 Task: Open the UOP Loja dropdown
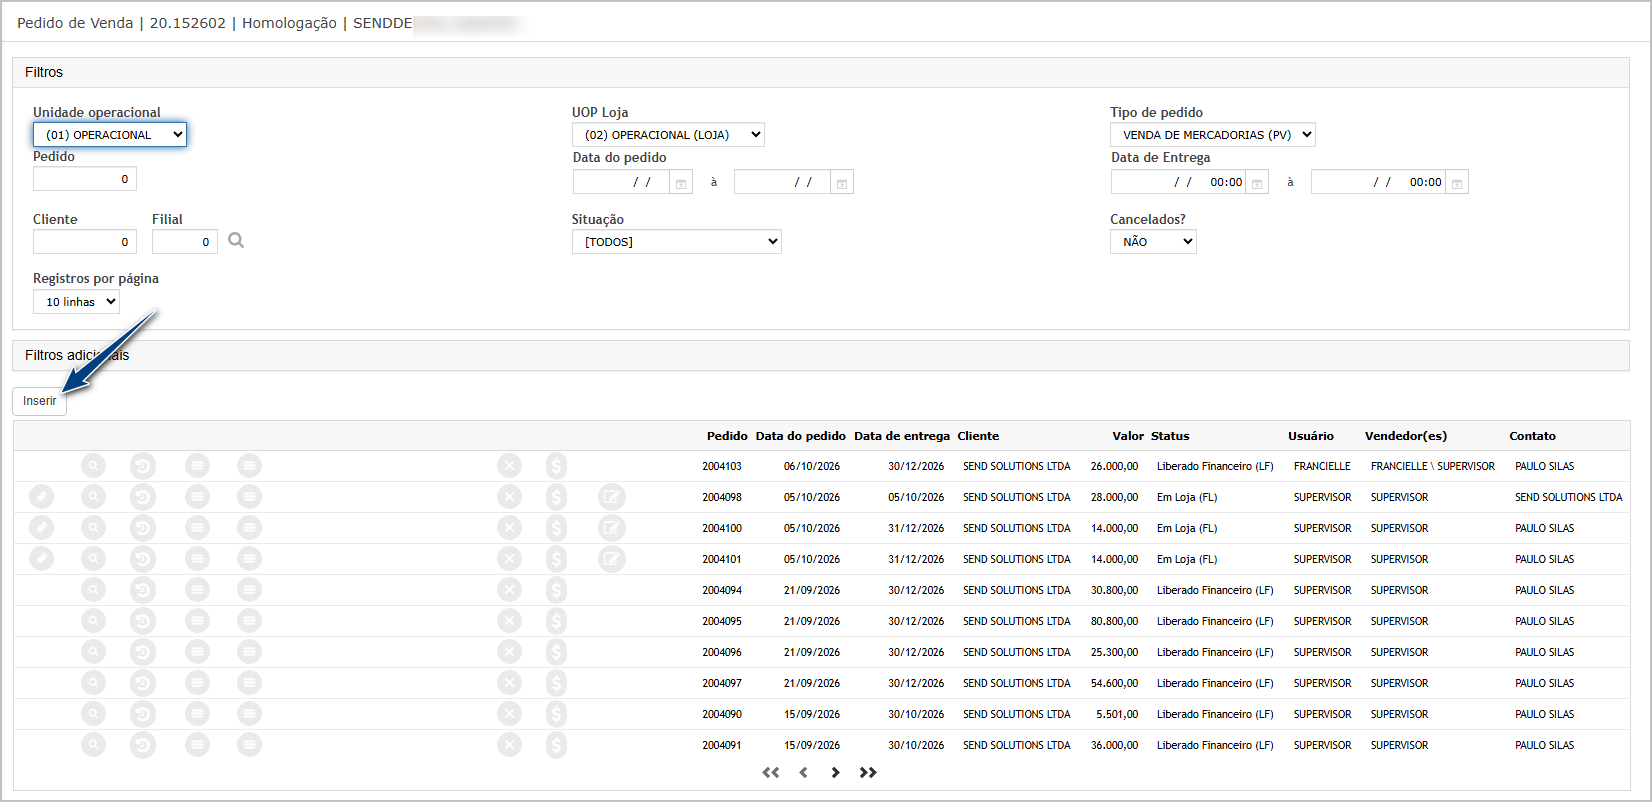click(x=668, y=135)
